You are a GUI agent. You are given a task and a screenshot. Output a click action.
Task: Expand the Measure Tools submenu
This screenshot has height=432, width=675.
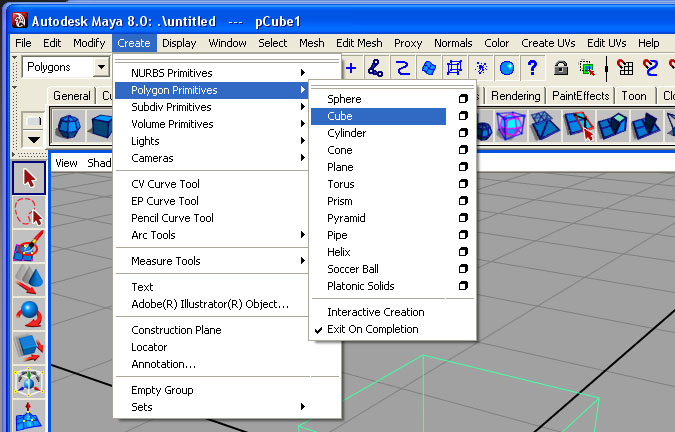216,261
